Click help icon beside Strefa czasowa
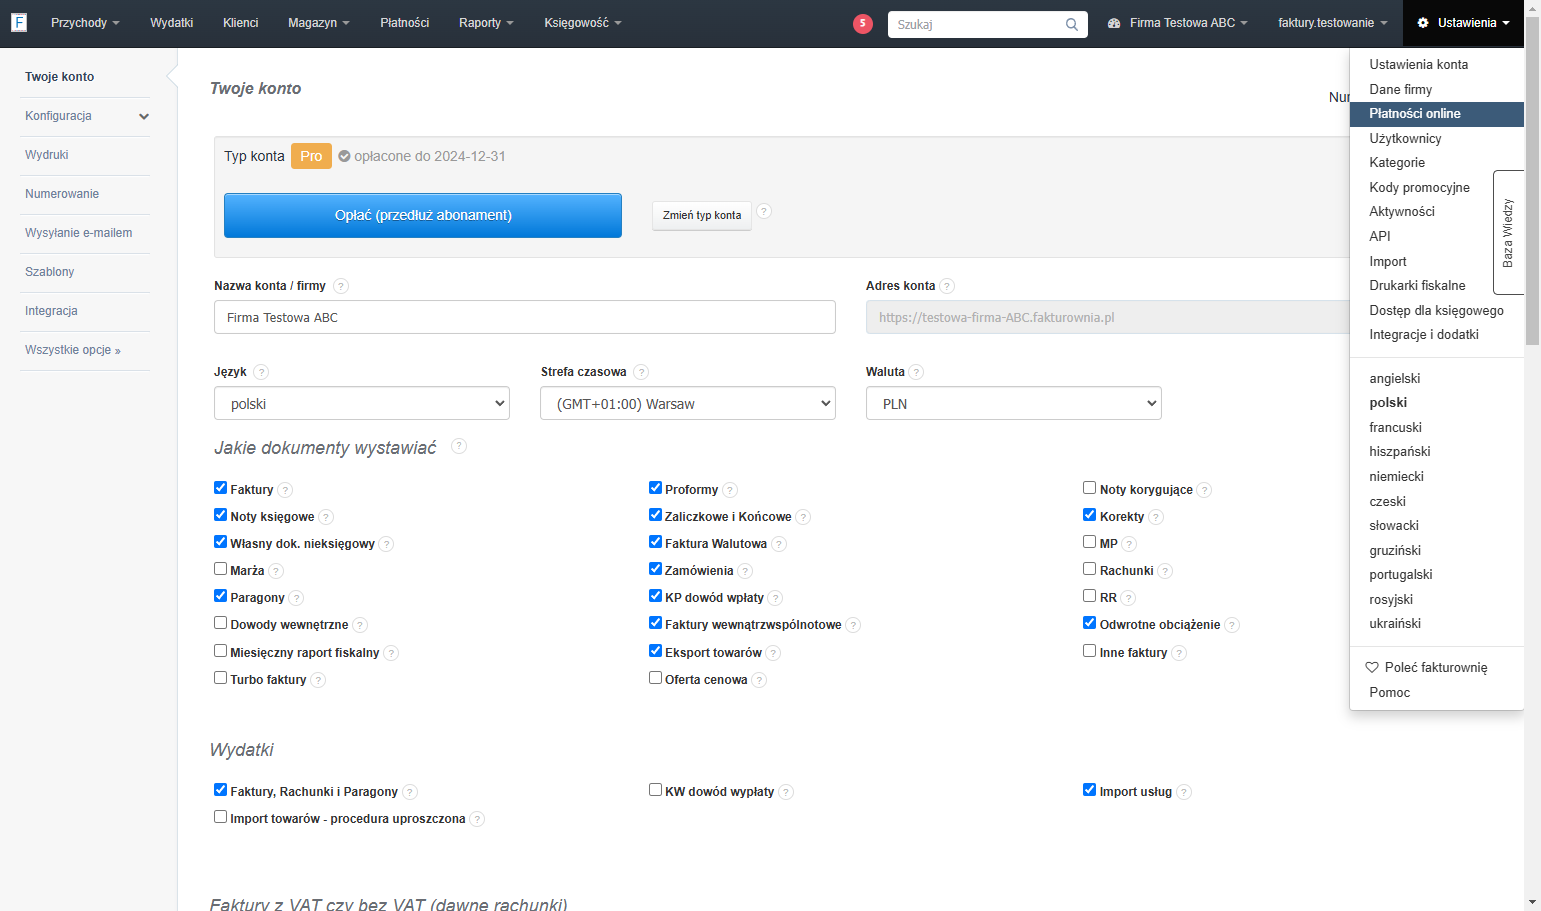This screenshot has height=911, width=1541. point(641,372)
